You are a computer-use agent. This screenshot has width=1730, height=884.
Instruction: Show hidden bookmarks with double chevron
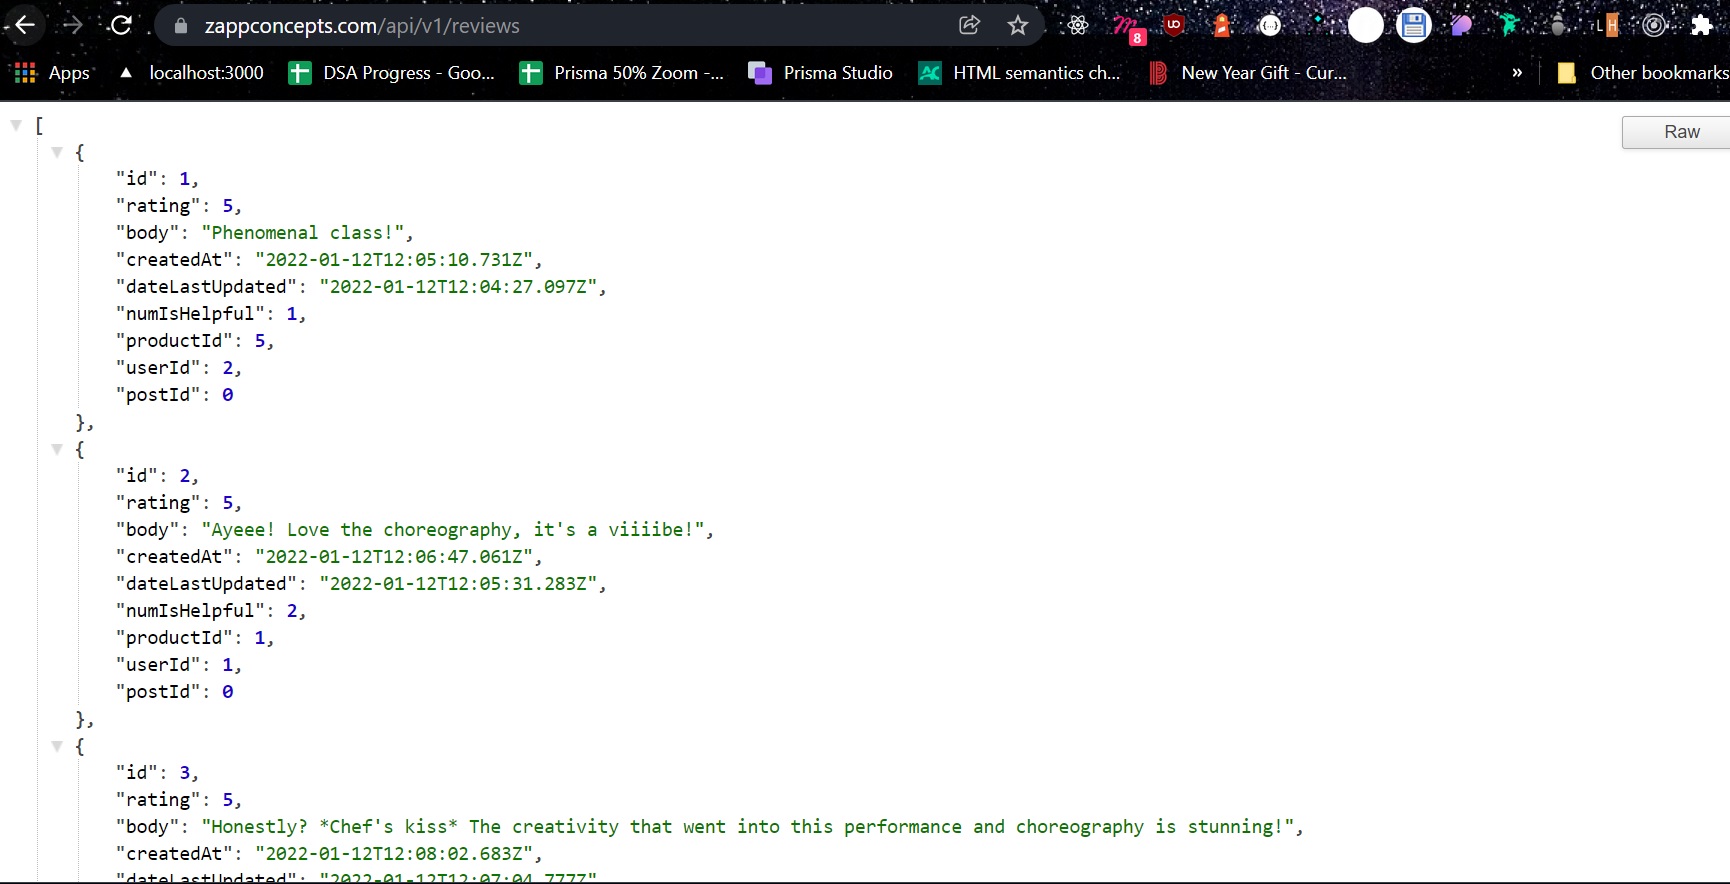point(1517,73)
